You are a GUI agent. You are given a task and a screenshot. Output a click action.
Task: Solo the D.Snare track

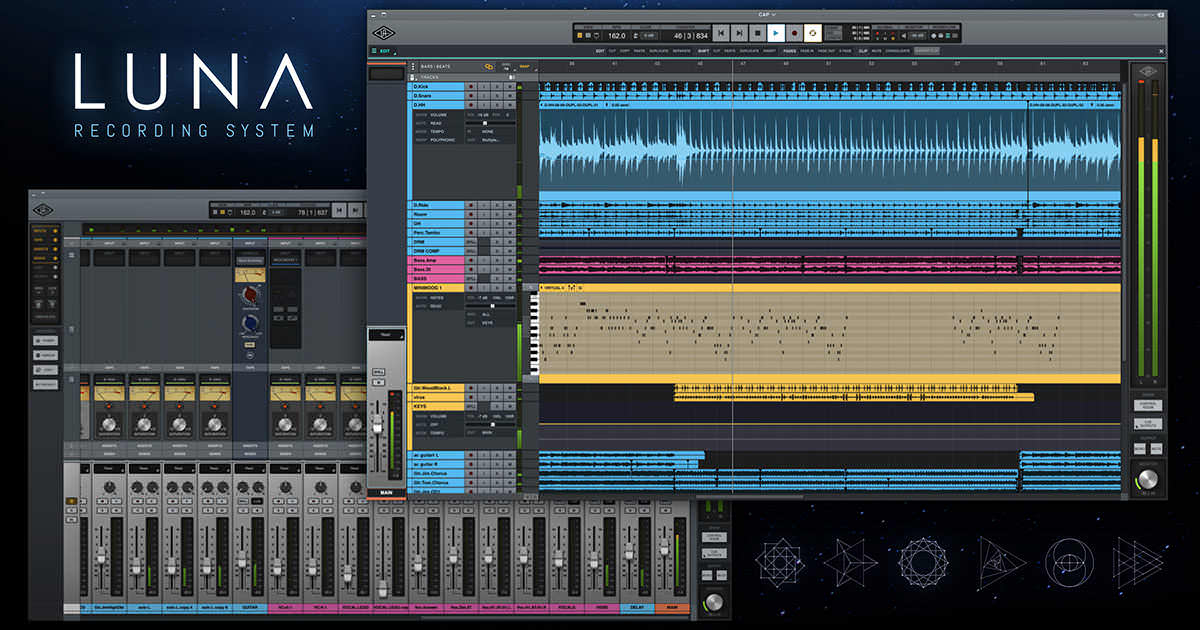497,96
